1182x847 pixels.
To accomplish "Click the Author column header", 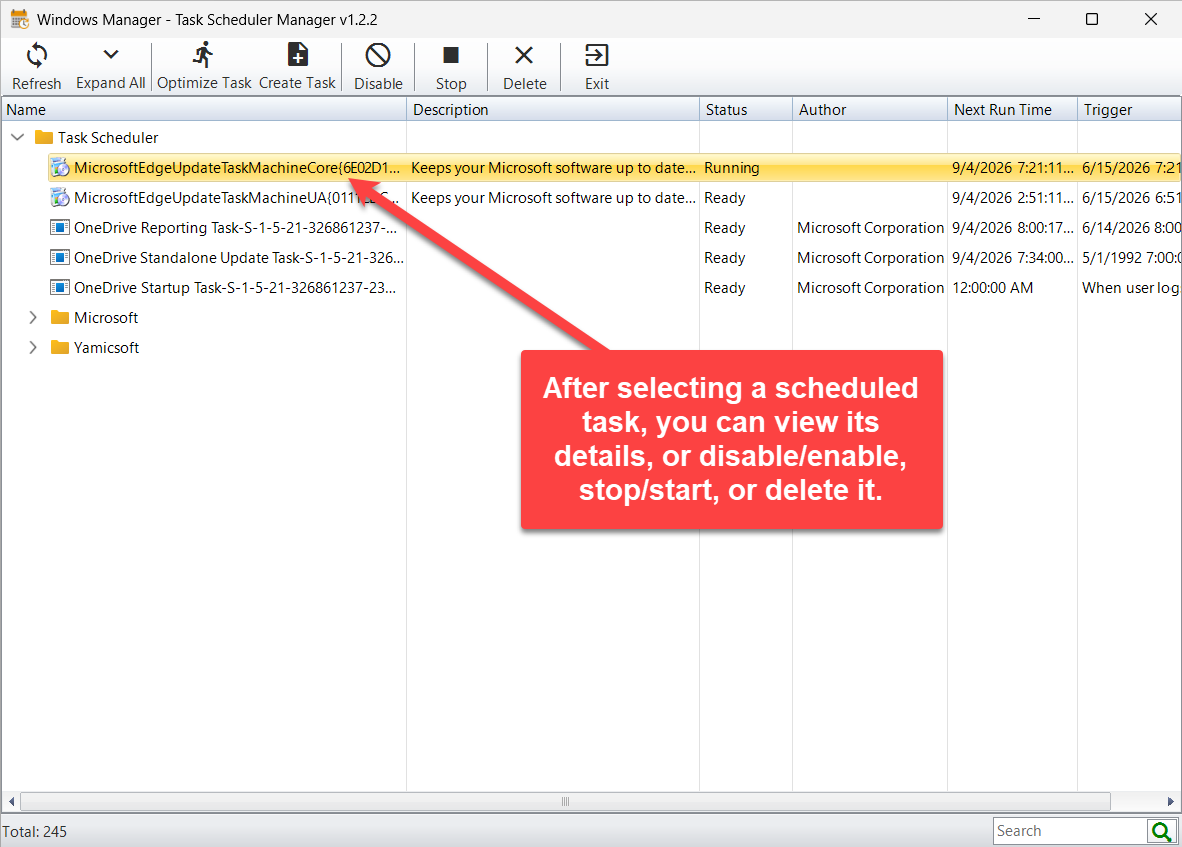I will tap(870, 109).
